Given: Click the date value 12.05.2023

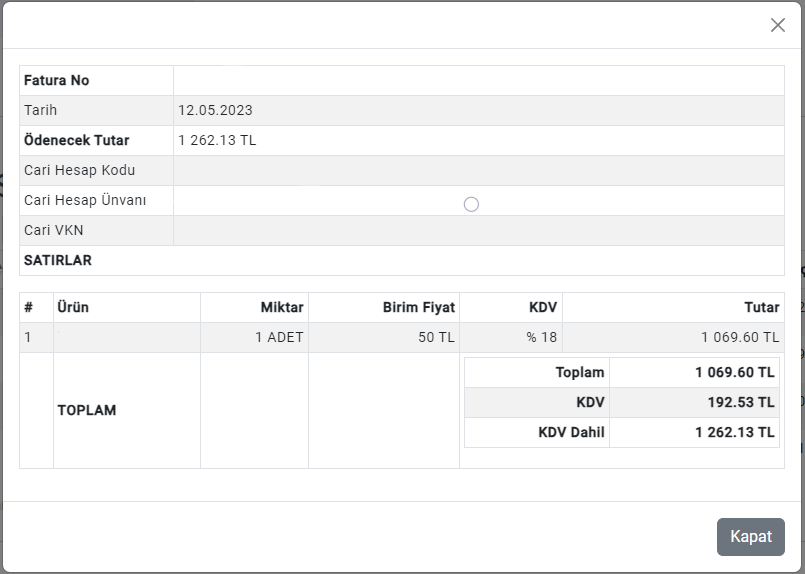Looking at the screenshot, I should click(x=216, y=110).
